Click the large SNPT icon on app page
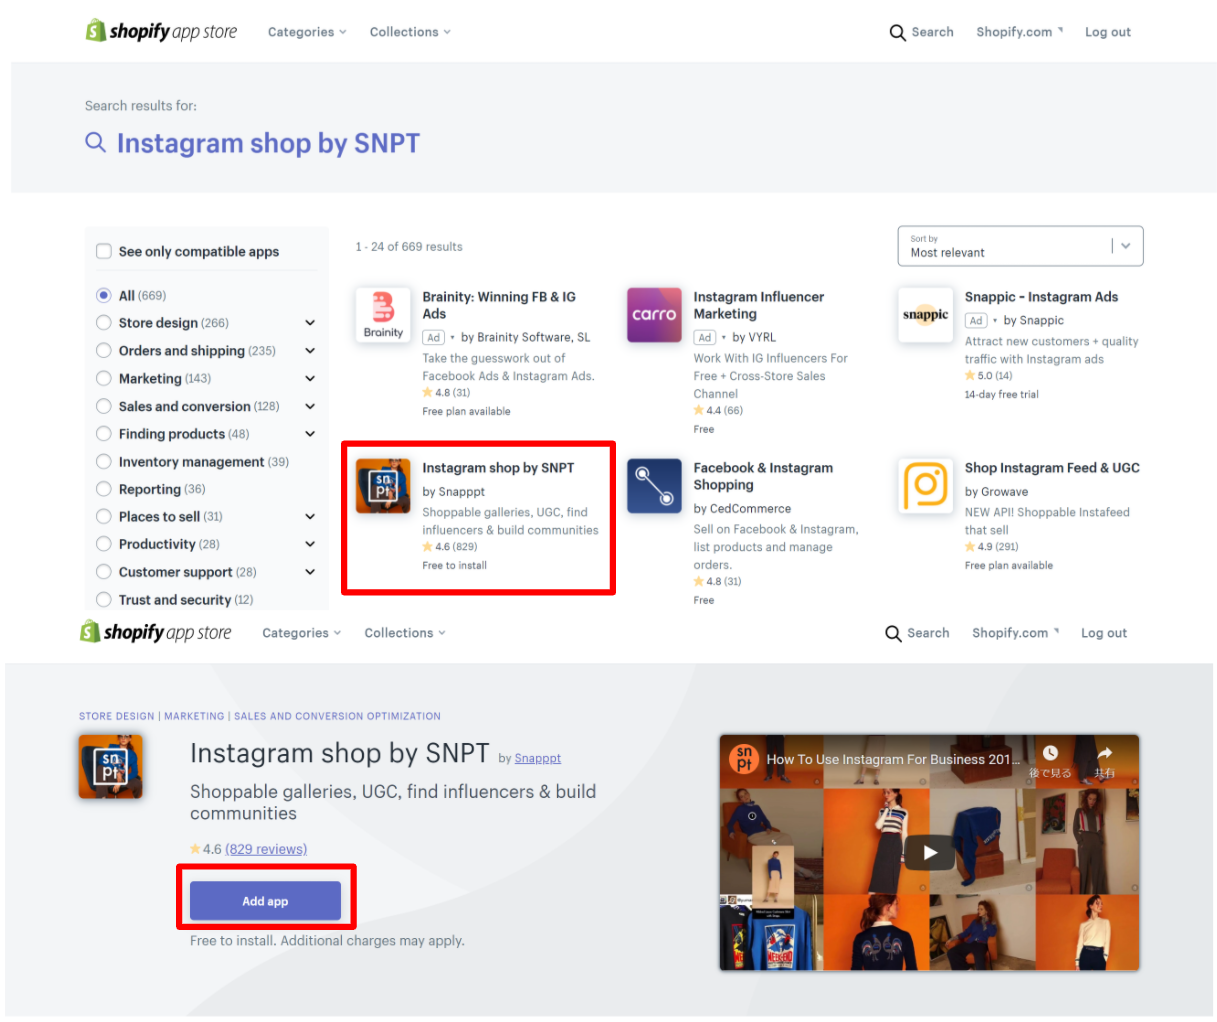1217x1022 pixels. (111, 767)
